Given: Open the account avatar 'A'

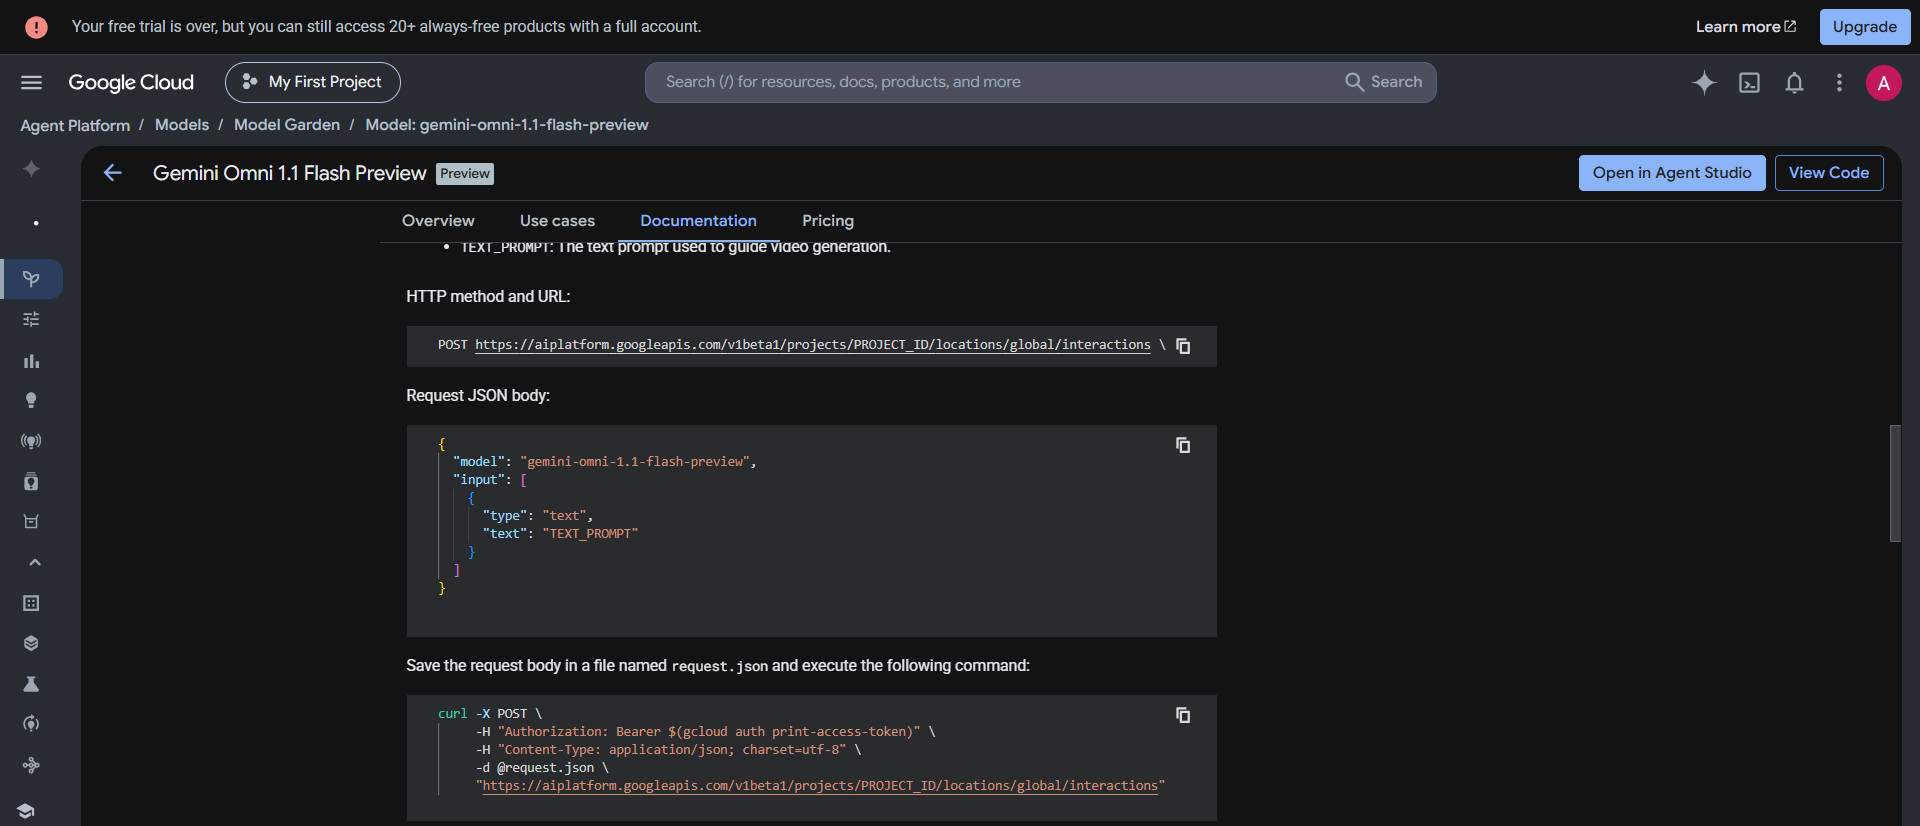Looking at the screenshot, I should [x=1883, y=83].
